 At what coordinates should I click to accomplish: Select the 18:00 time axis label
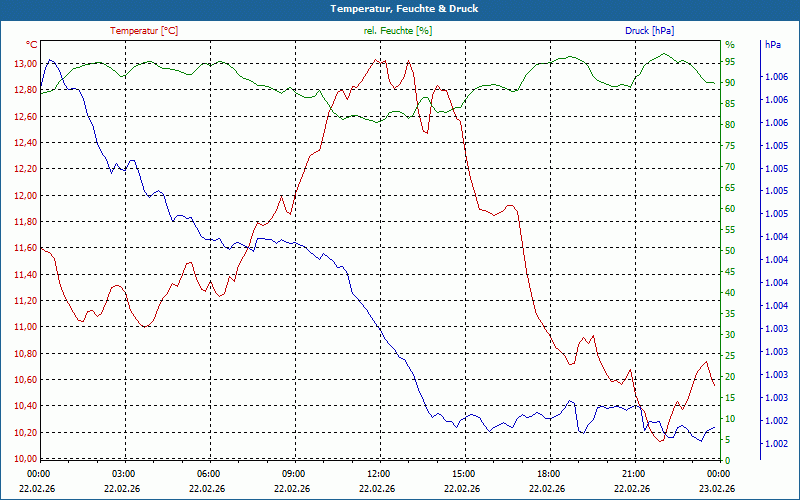pos(549,474)
